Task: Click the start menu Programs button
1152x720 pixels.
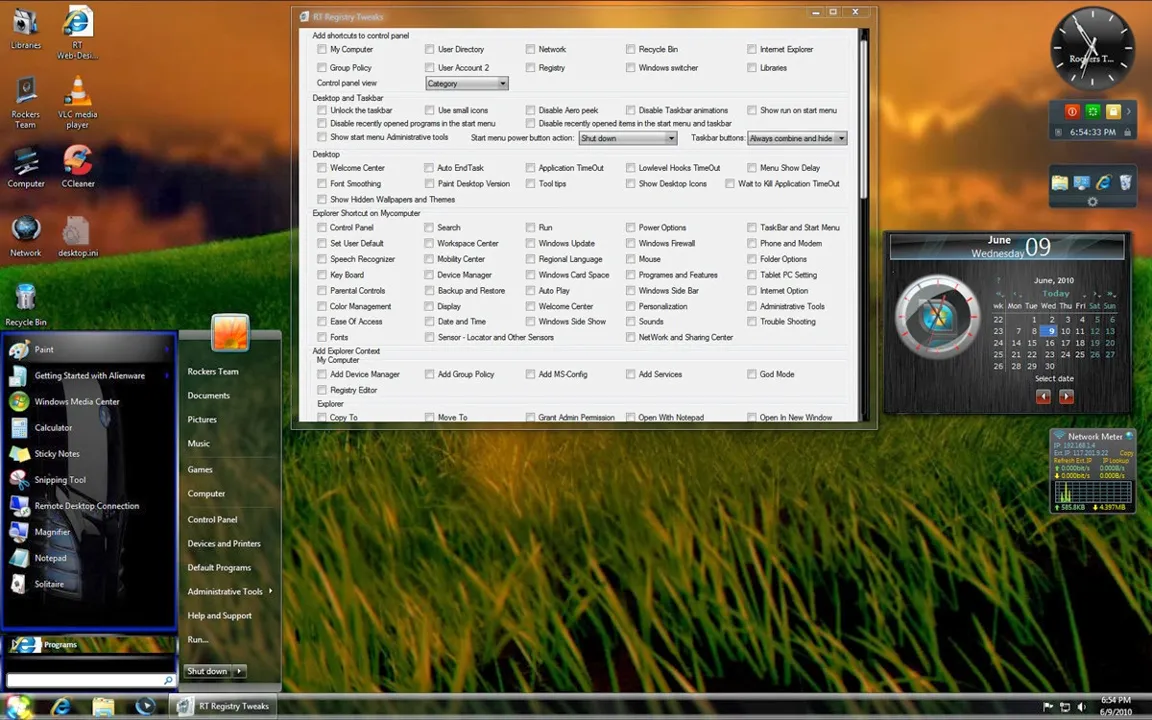Action: tap(91, 644)
